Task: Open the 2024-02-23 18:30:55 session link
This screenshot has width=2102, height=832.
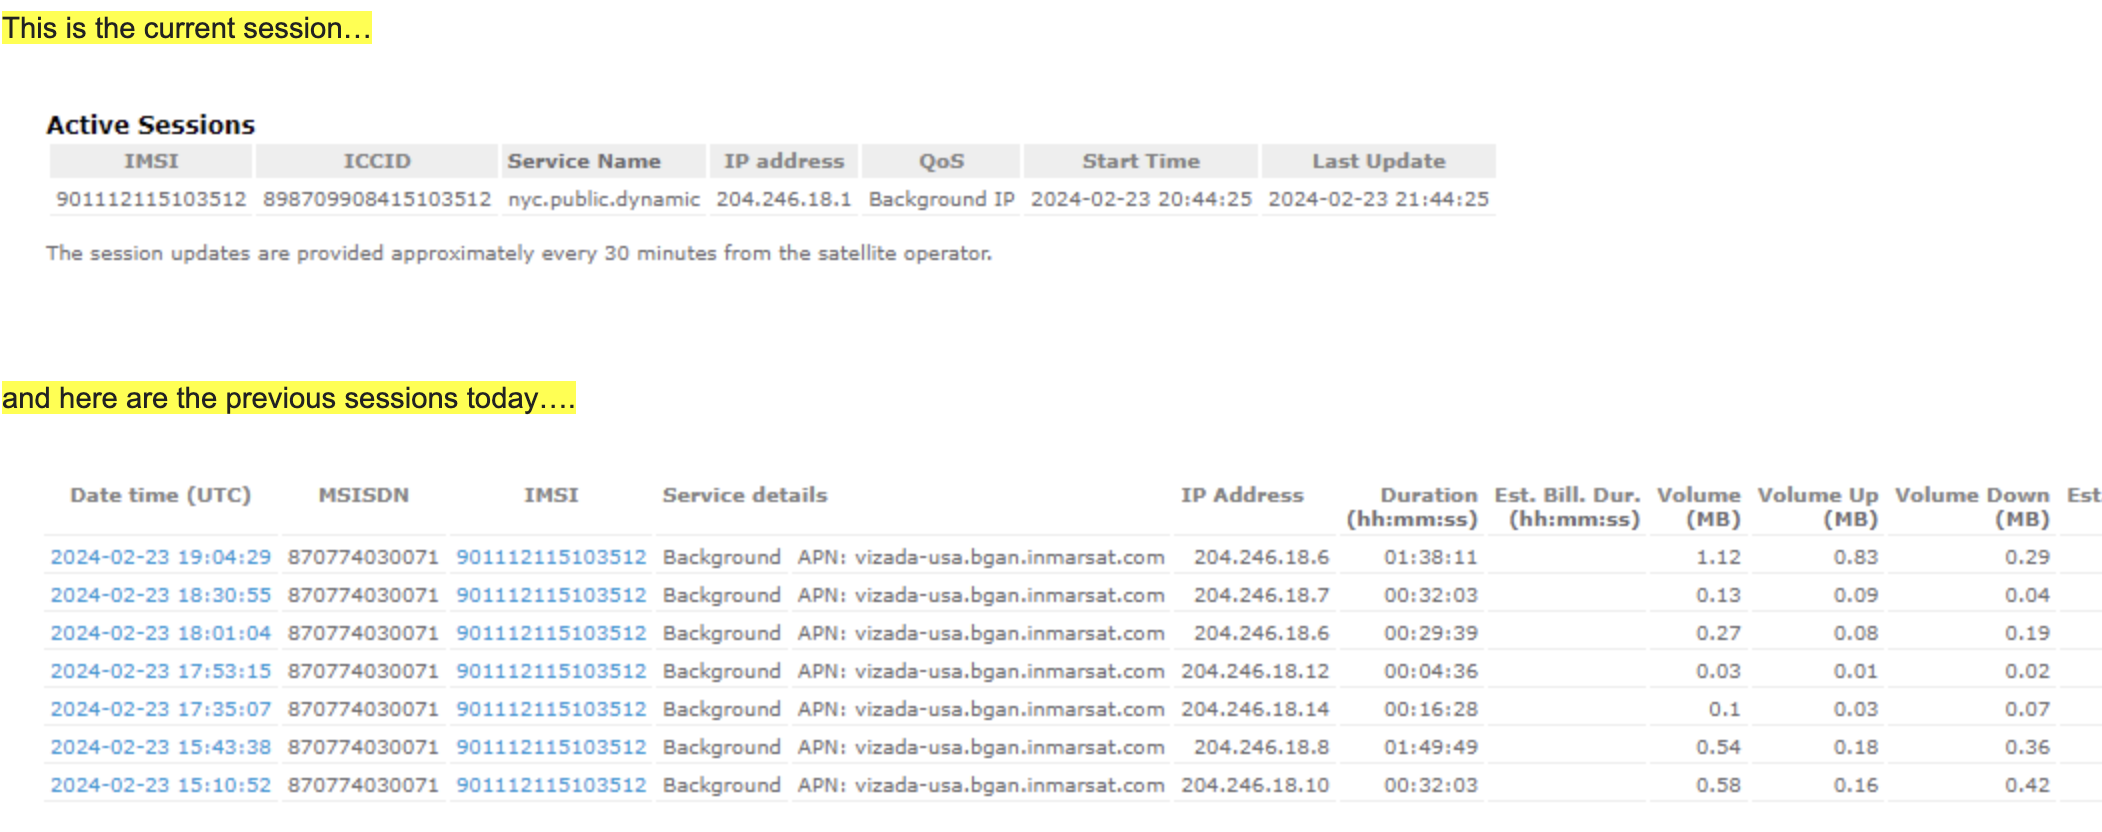Action: tap(160, 595)
